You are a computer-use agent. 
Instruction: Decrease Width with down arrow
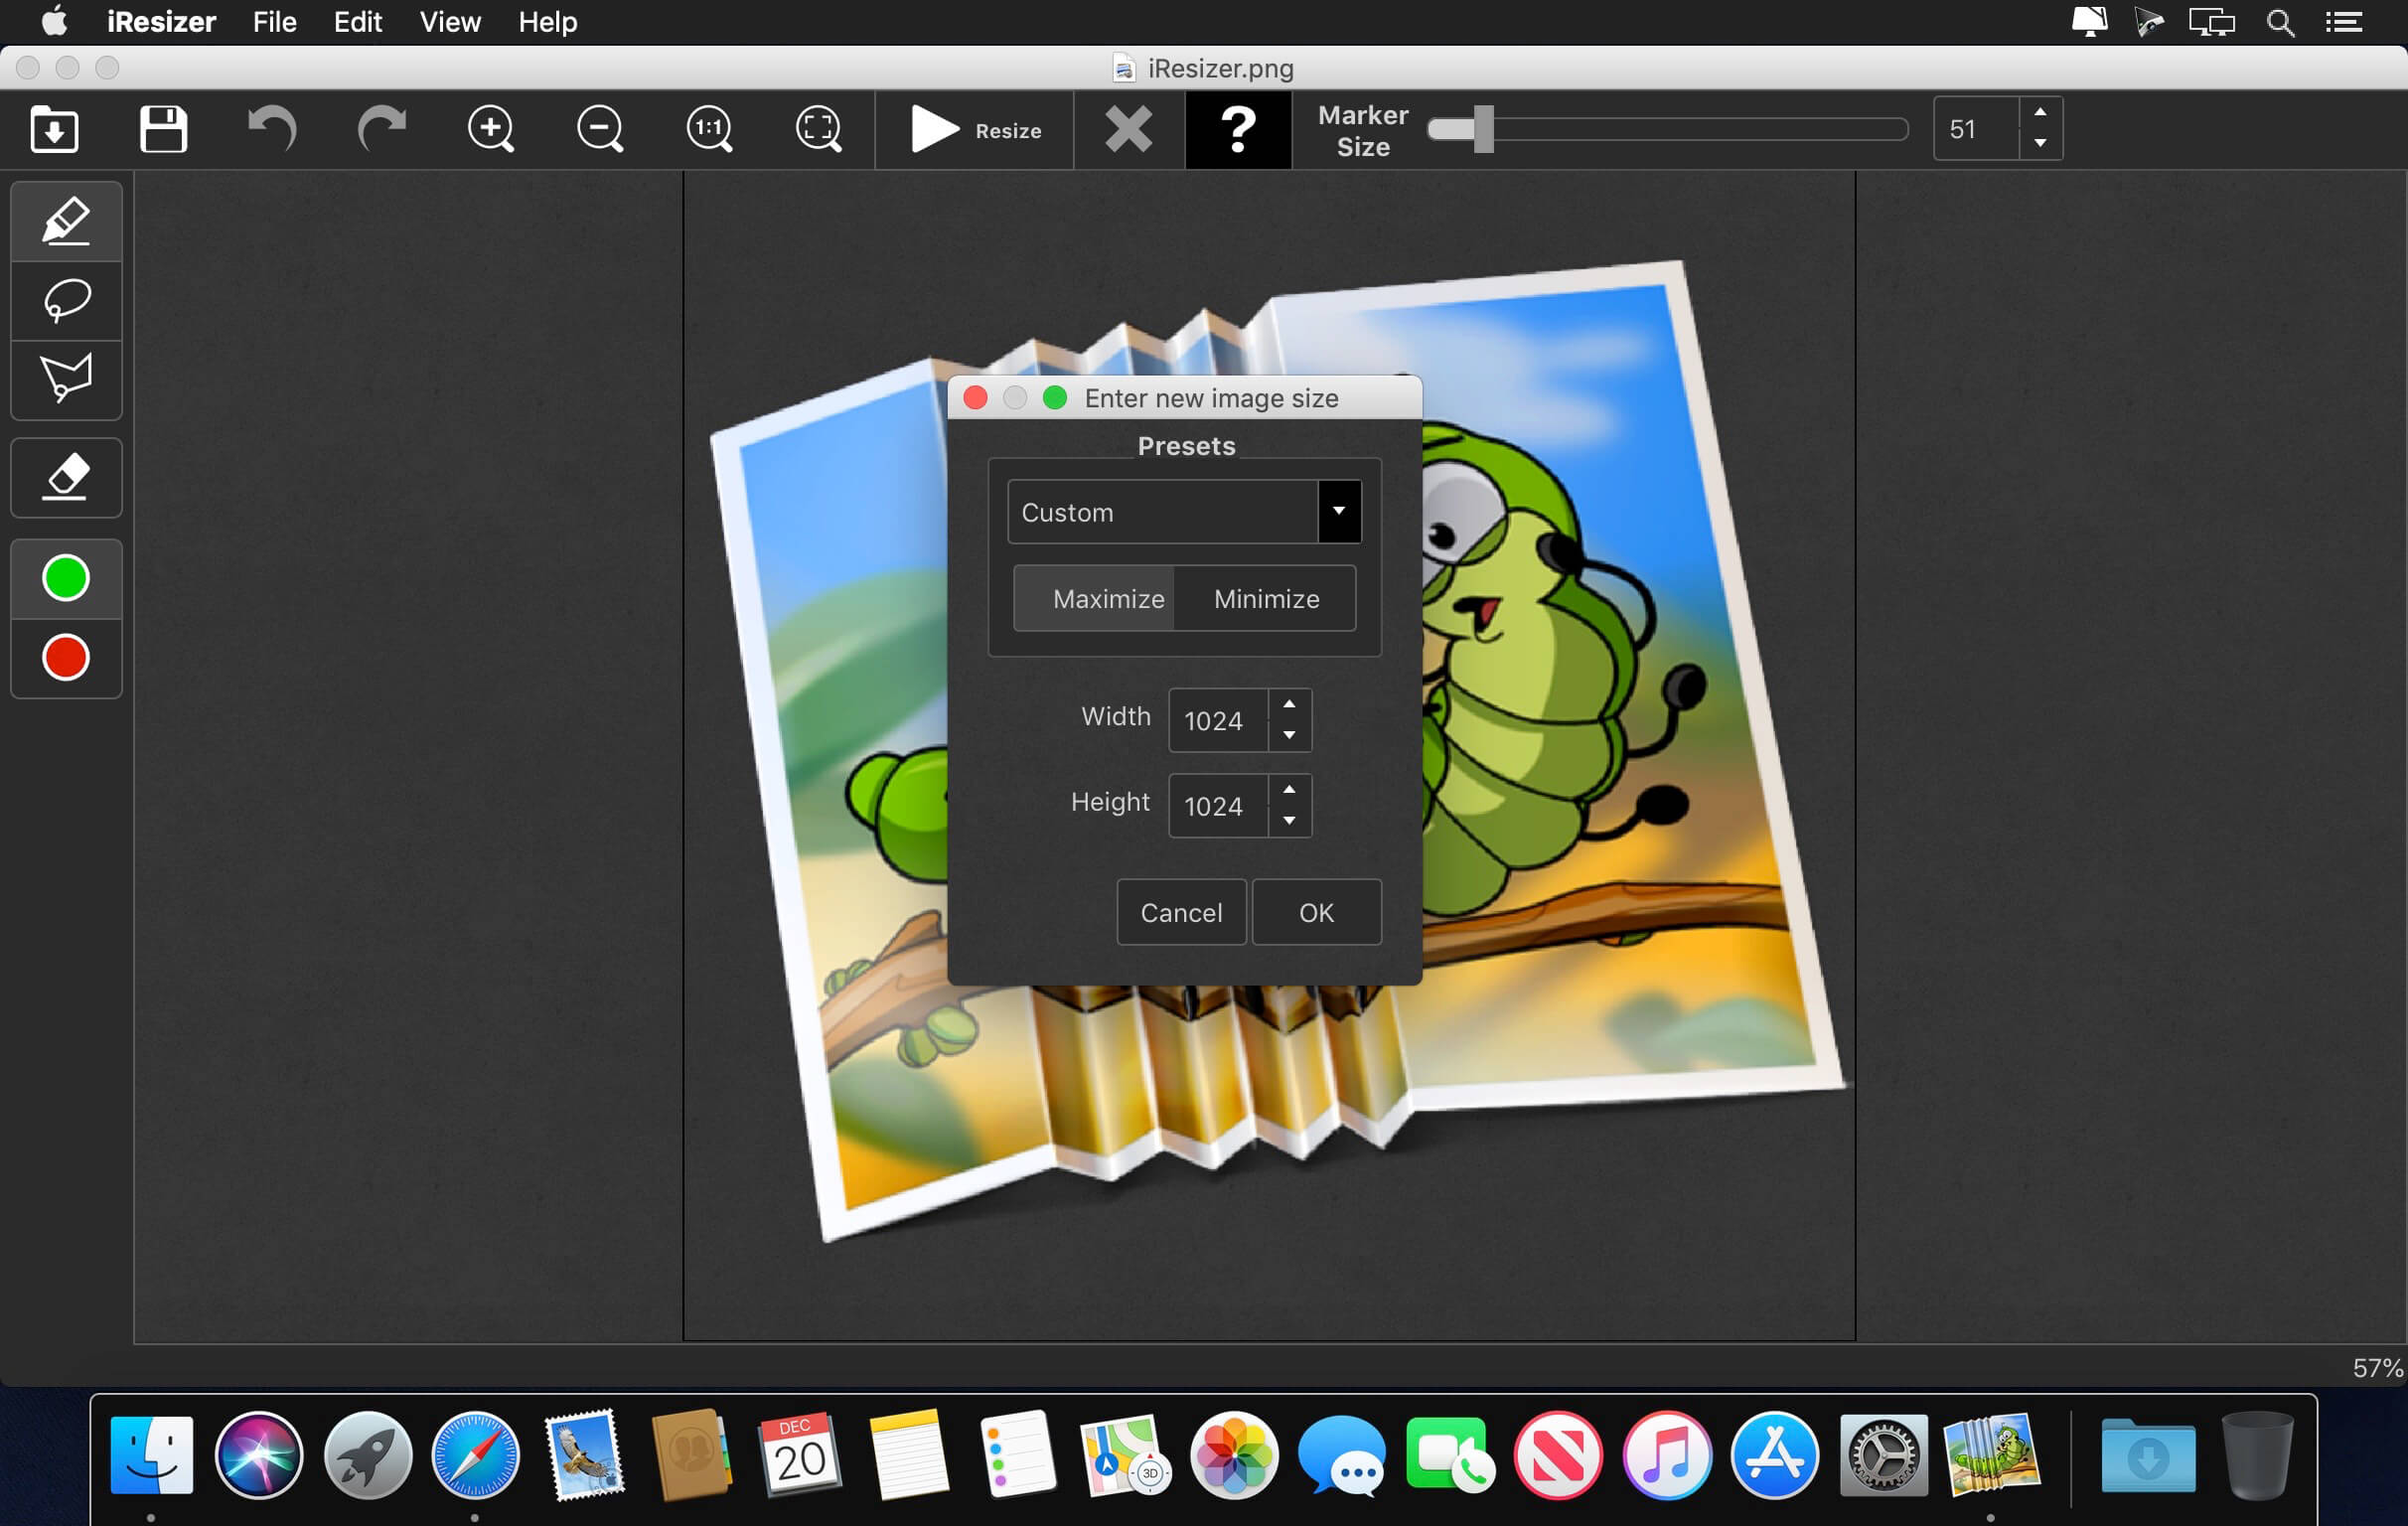pos(1290,736)
